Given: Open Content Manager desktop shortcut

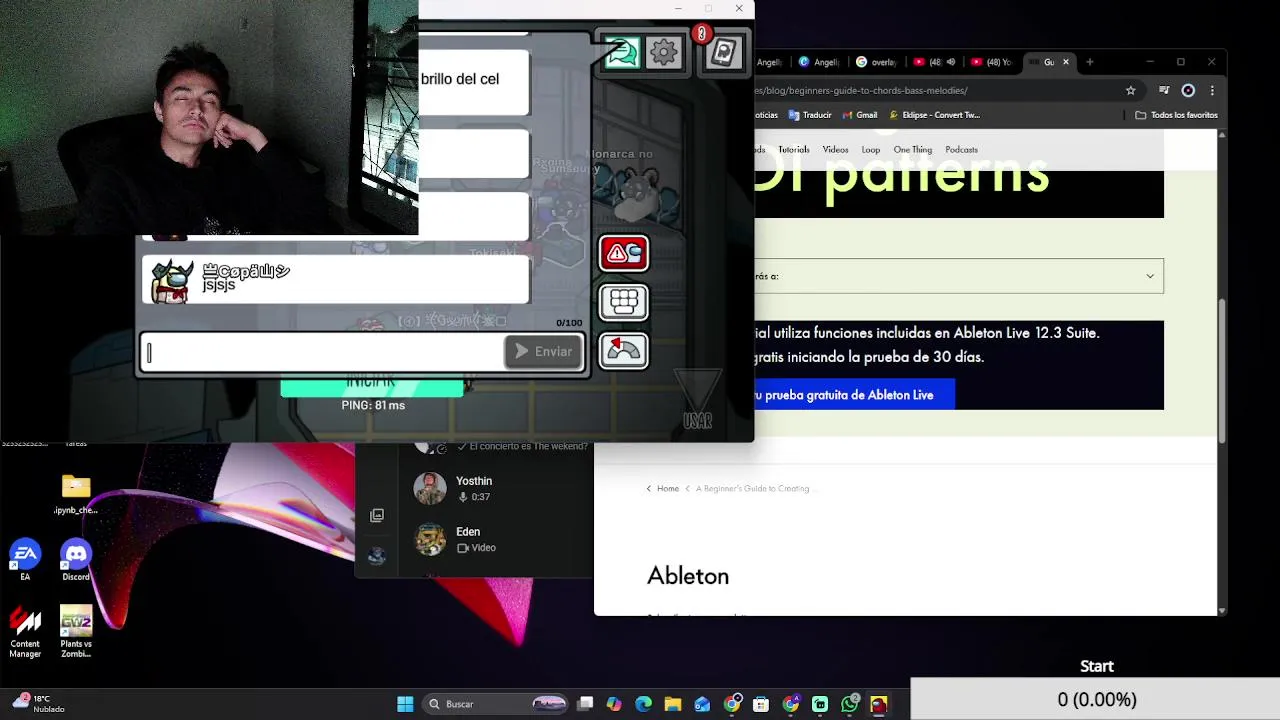Looking at the screenshot, I should (x=25, y=631).
